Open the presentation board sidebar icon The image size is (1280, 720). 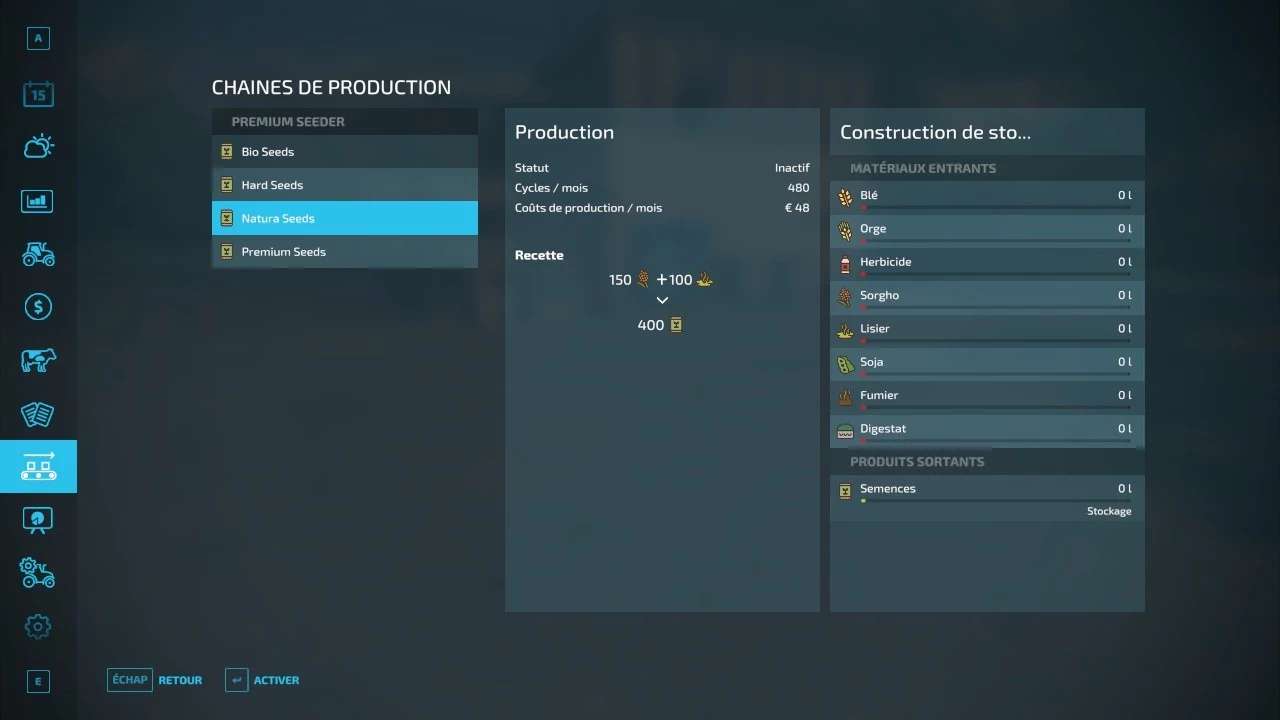(38, 520)
